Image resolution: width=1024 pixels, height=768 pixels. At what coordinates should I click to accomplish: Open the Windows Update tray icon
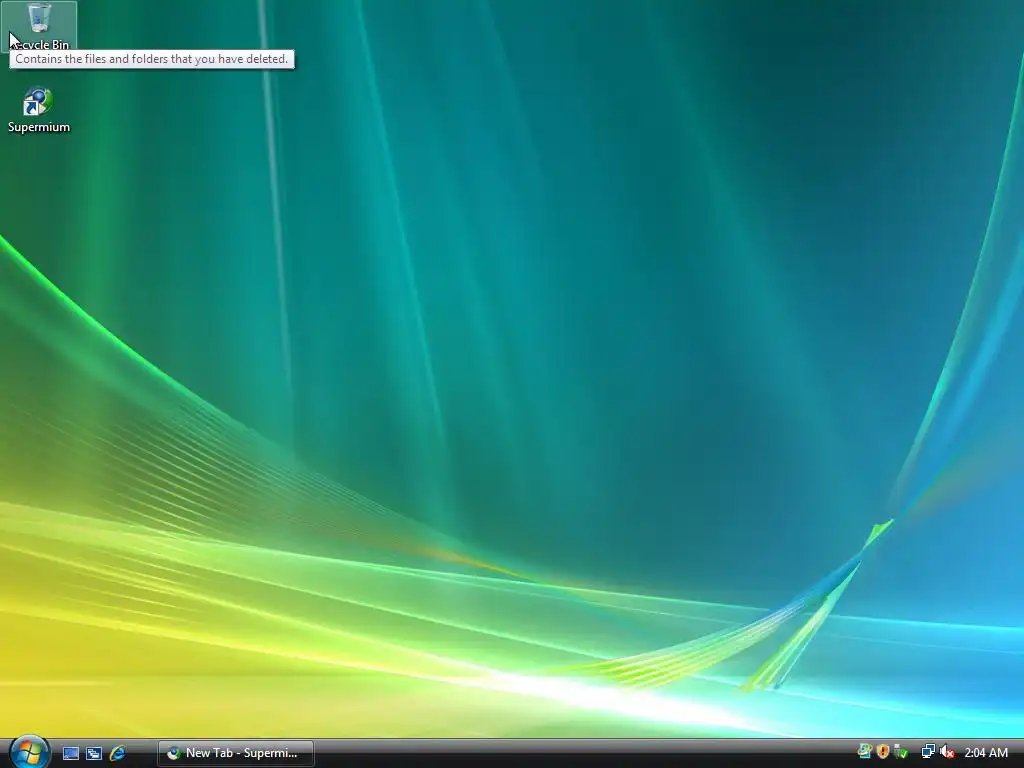click(x=865, y=752)
